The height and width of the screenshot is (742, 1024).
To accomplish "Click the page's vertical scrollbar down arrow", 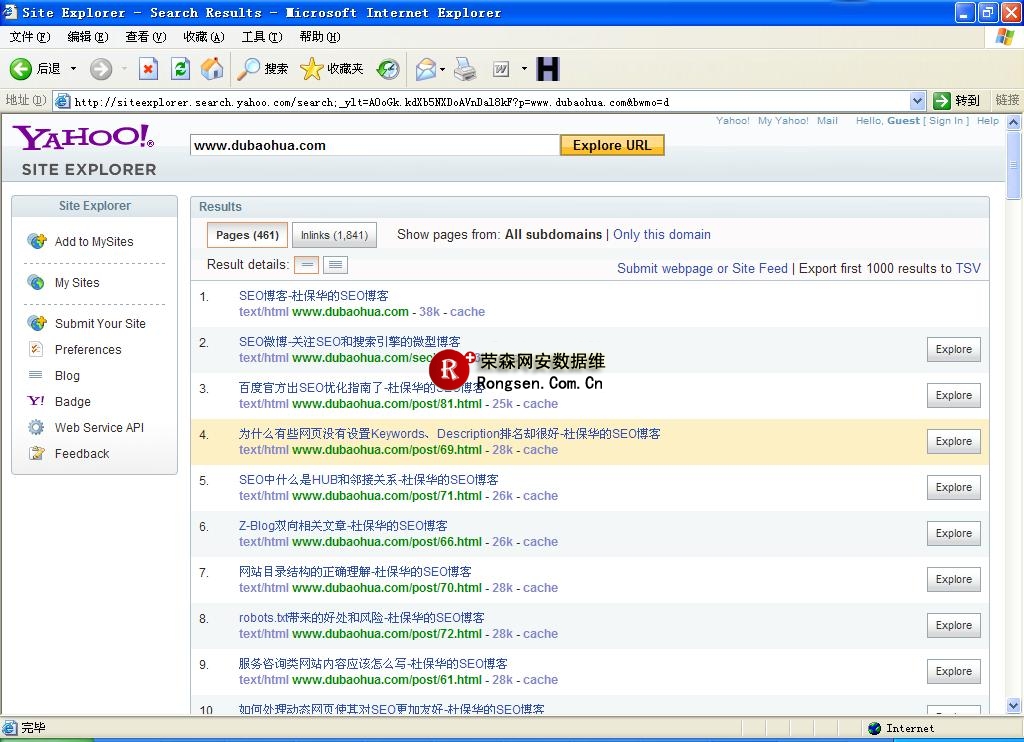I will coord(1014,707).
